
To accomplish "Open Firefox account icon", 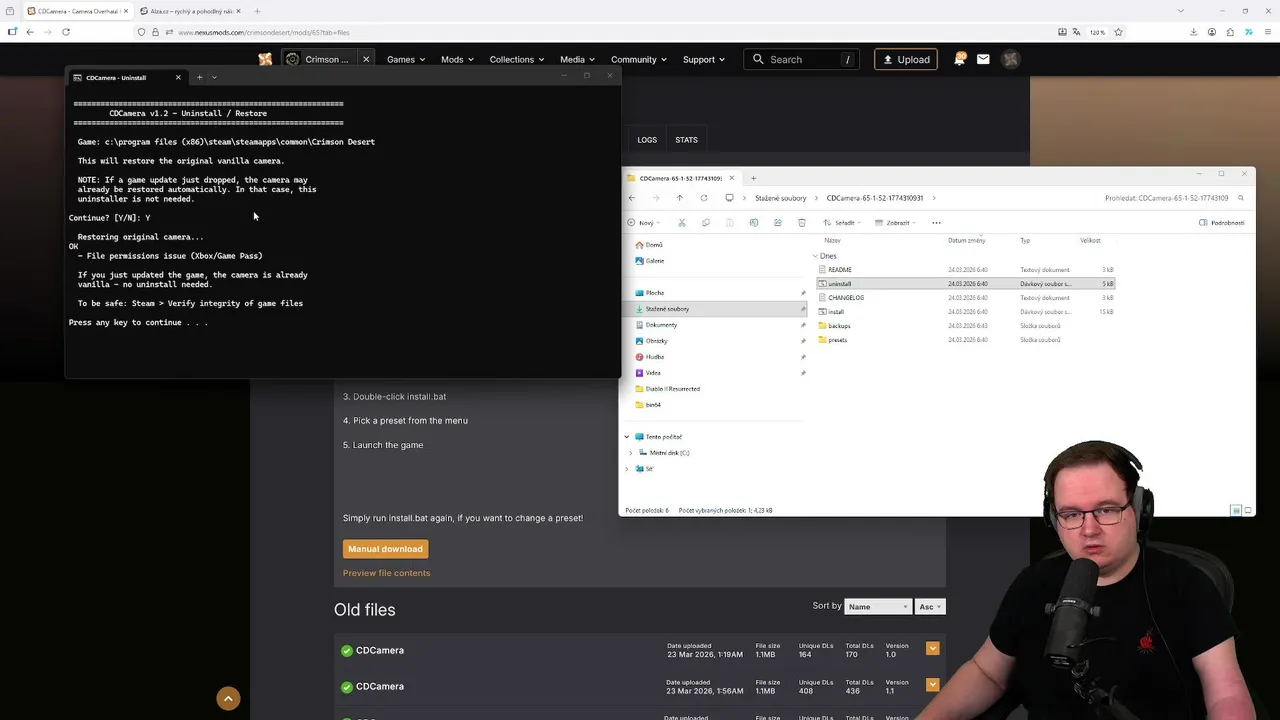I will point(1211,32).
